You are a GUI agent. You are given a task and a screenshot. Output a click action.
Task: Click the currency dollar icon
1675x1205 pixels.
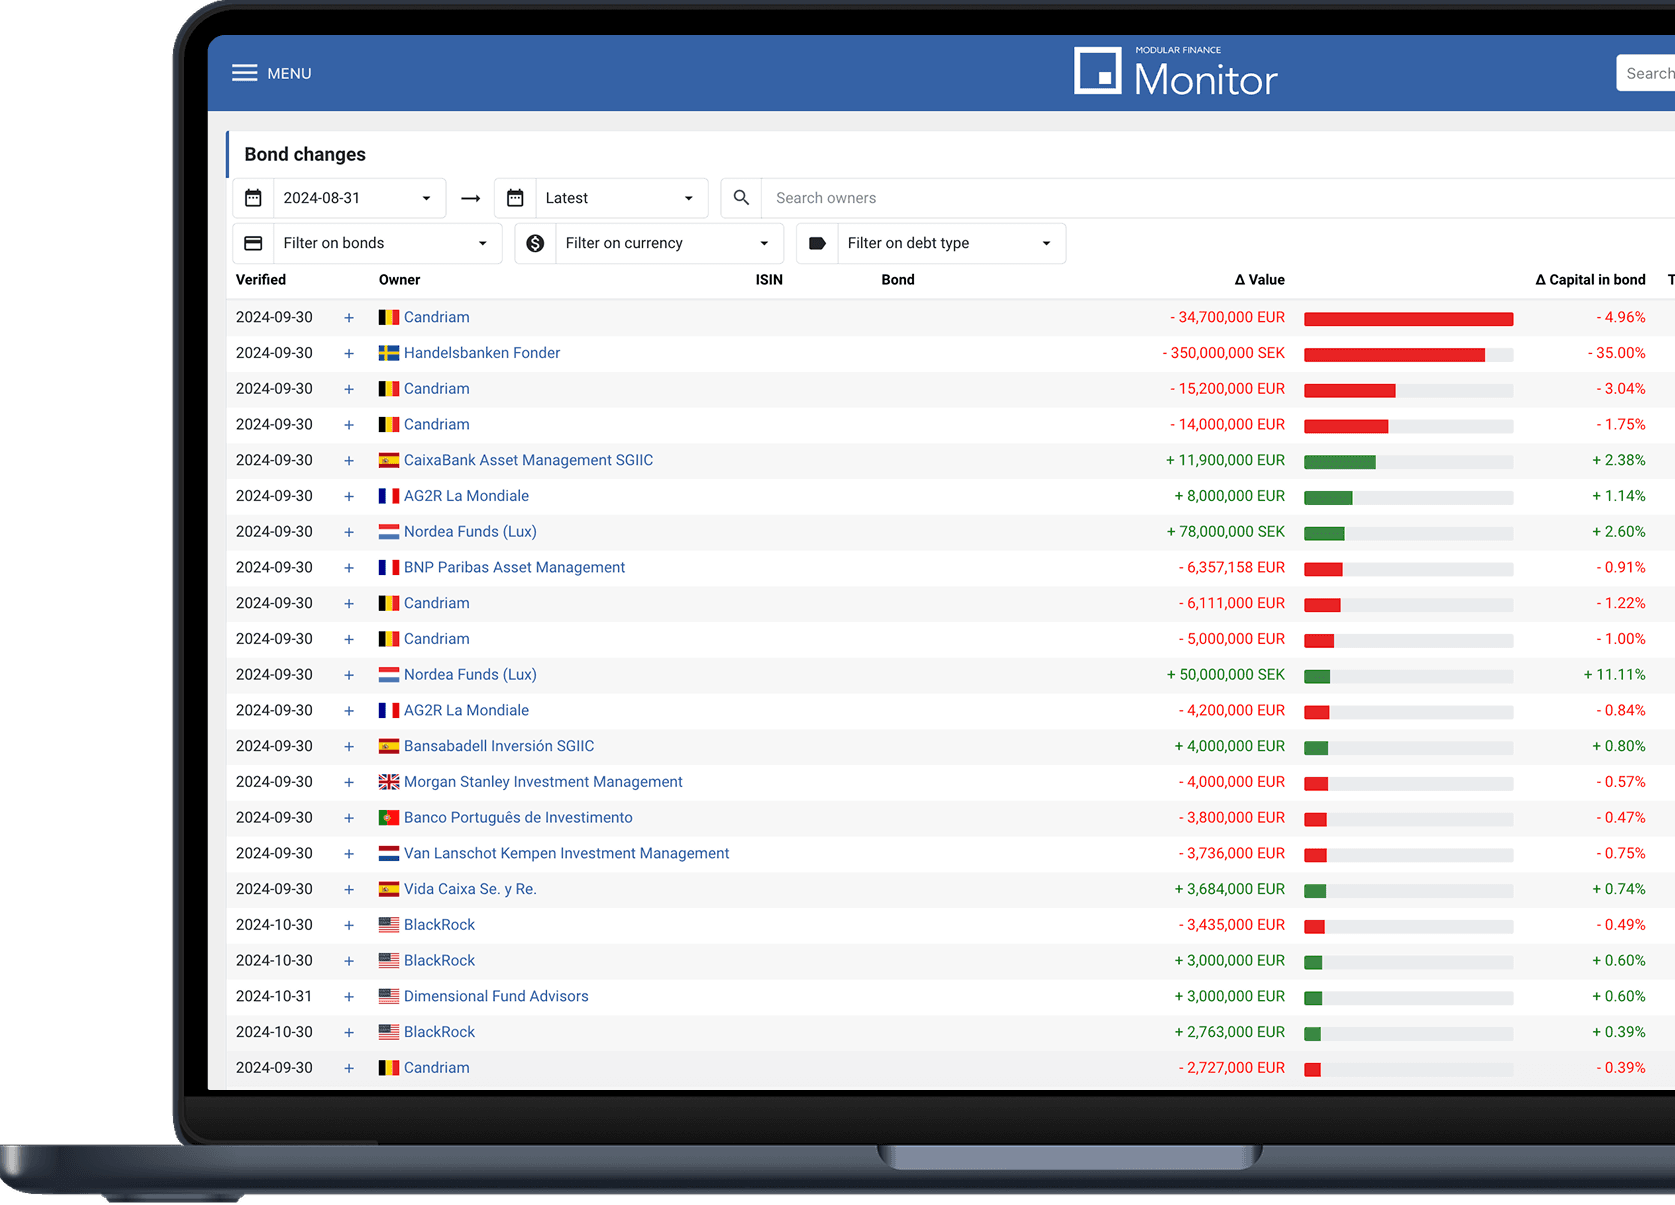535,243
